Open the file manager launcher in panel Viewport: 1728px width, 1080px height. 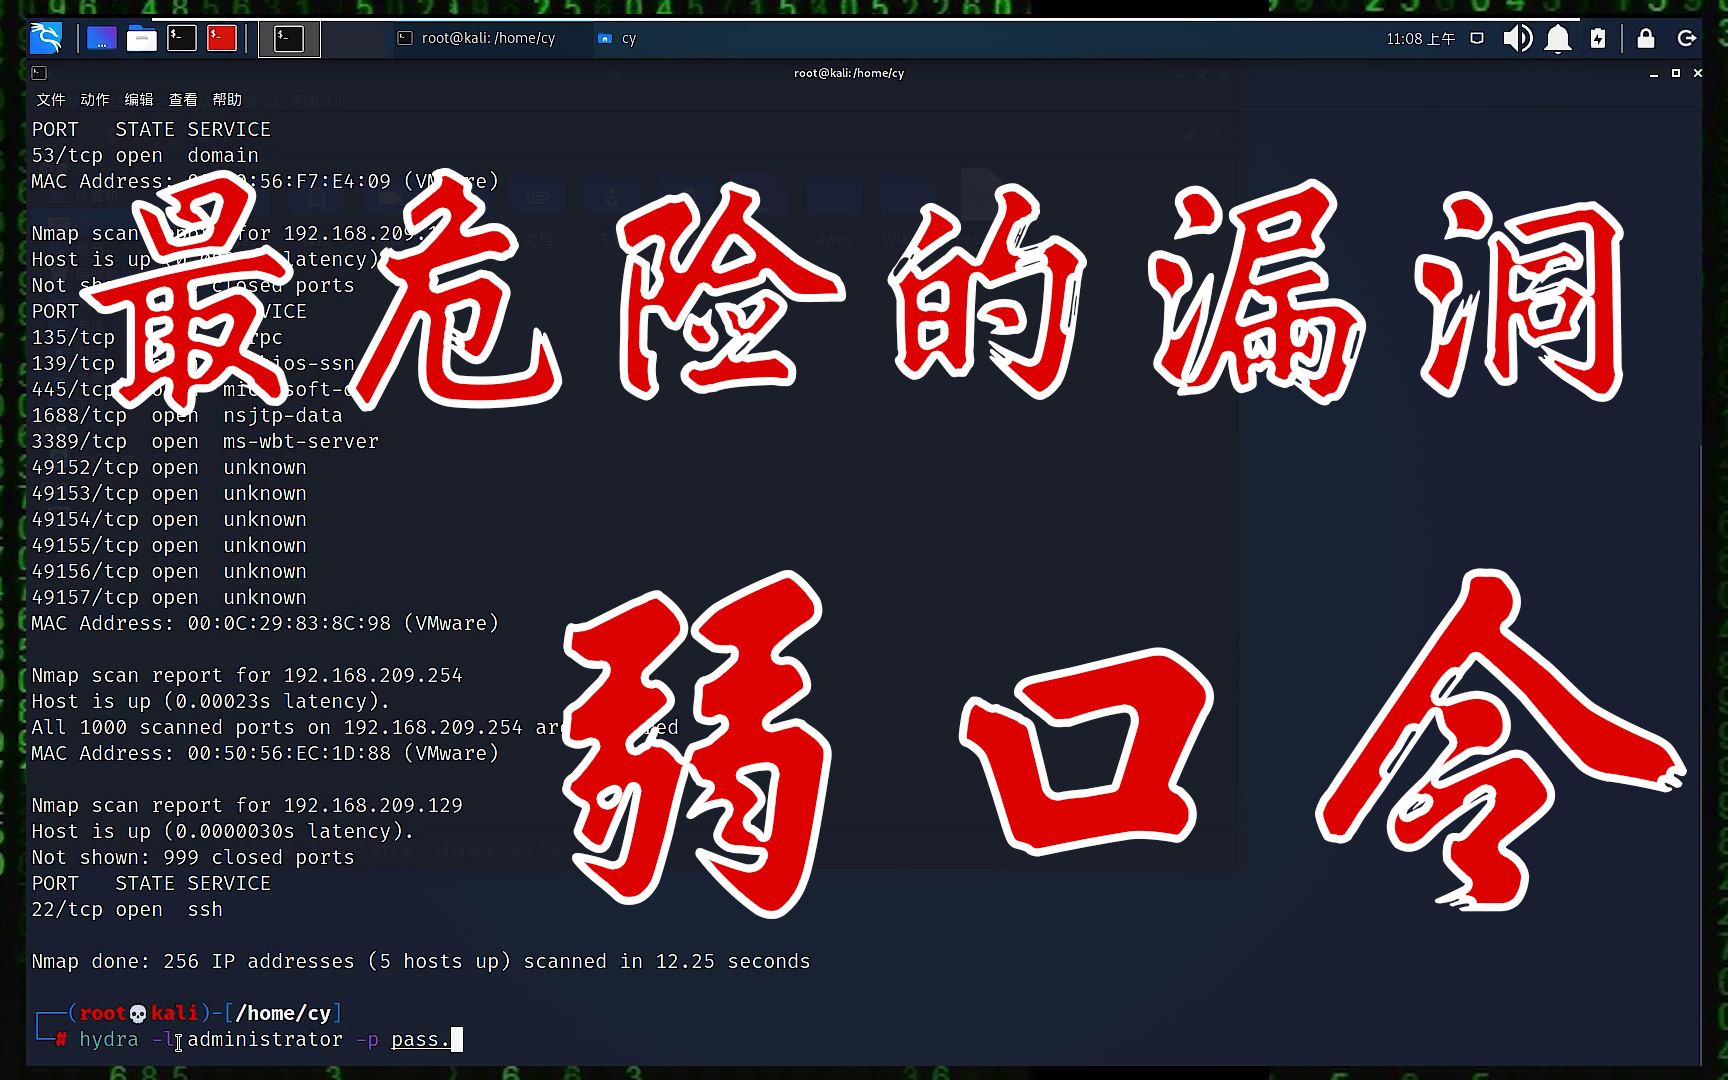tap(142, 38)
